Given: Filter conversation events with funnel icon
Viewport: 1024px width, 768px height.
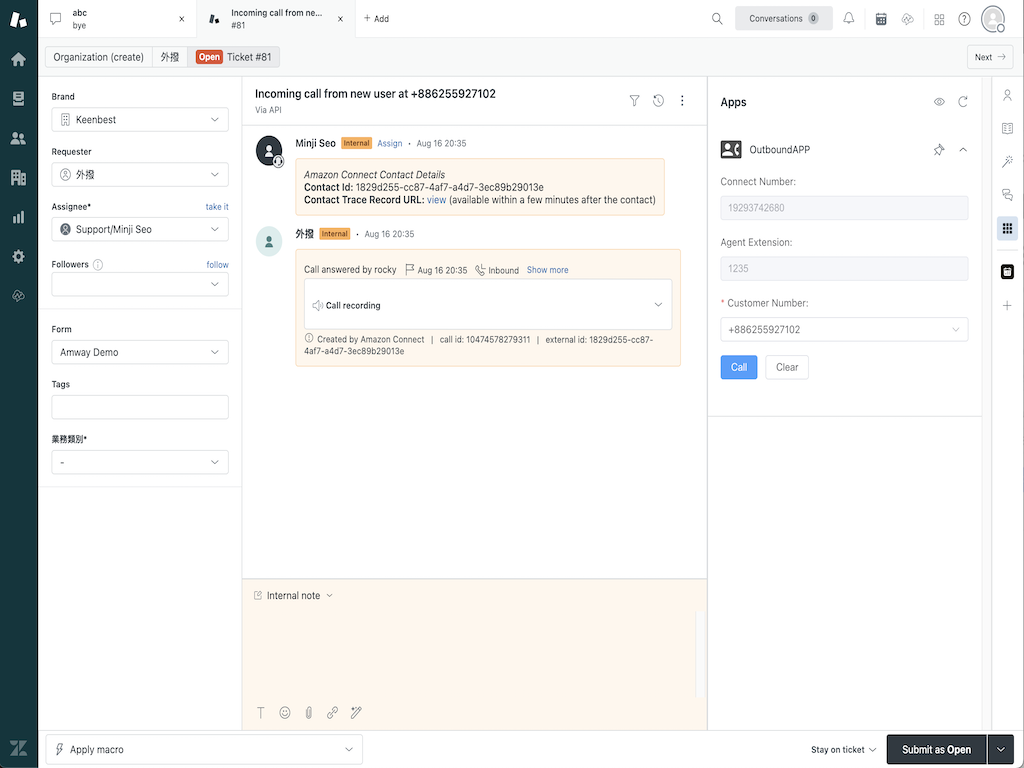Looking at the screenshot, I should click(x=634, y=101).
